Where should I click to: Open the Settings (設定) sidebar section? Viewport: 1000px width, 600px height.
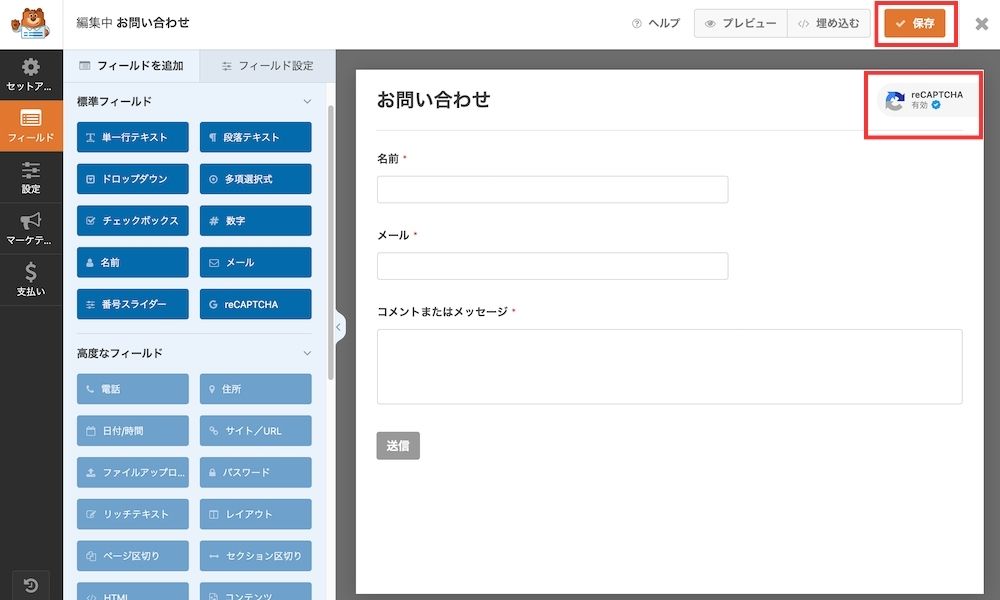[x=31, y=177]
